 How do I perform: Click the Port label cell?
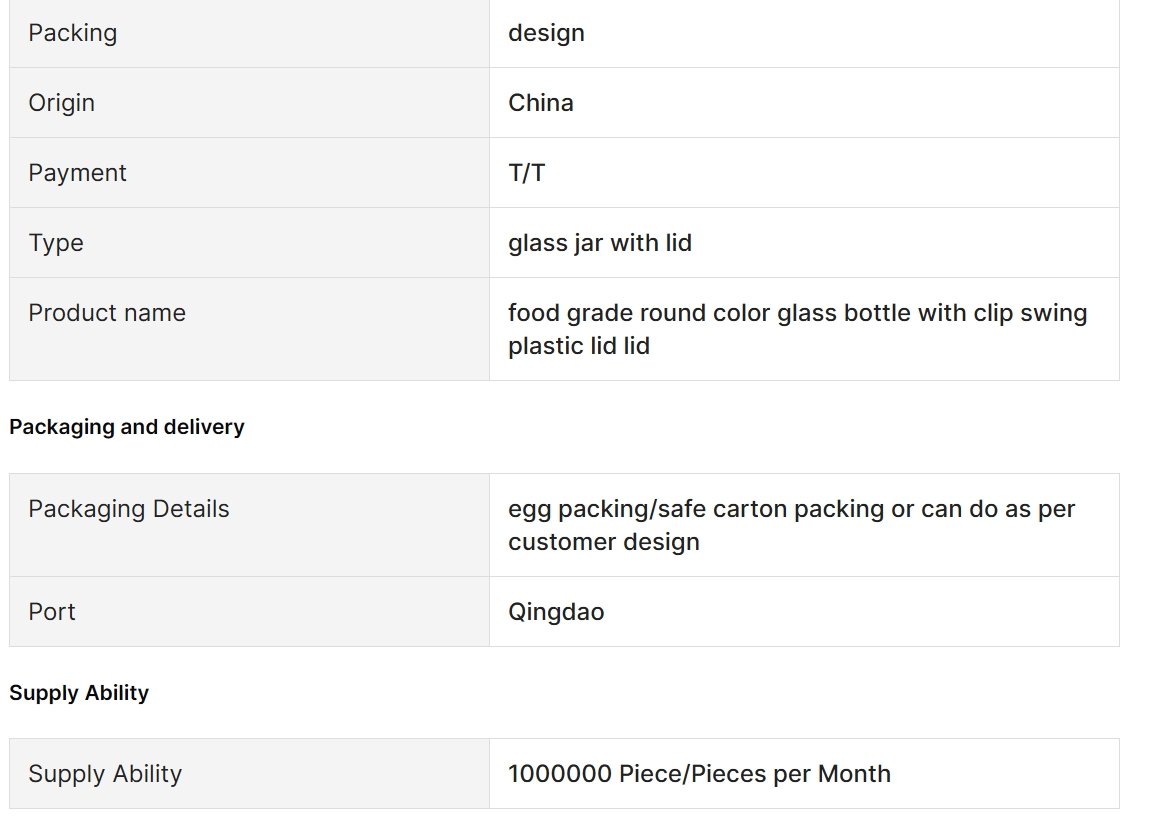(x=249, y=612)
